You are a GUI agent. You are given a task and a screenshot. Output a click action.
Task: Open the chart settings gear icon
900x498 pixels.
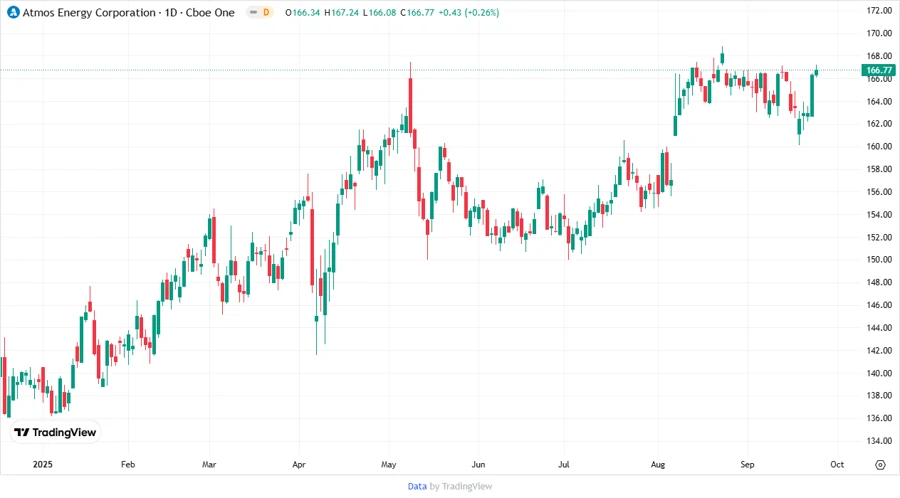(880, 465)
